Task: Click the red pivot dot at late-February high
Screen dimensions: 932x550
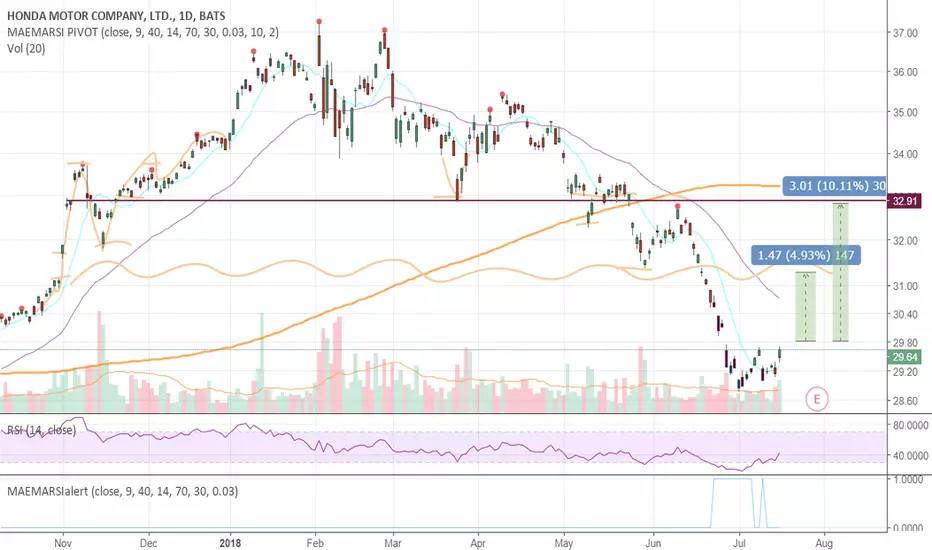Action: point(385,30)
